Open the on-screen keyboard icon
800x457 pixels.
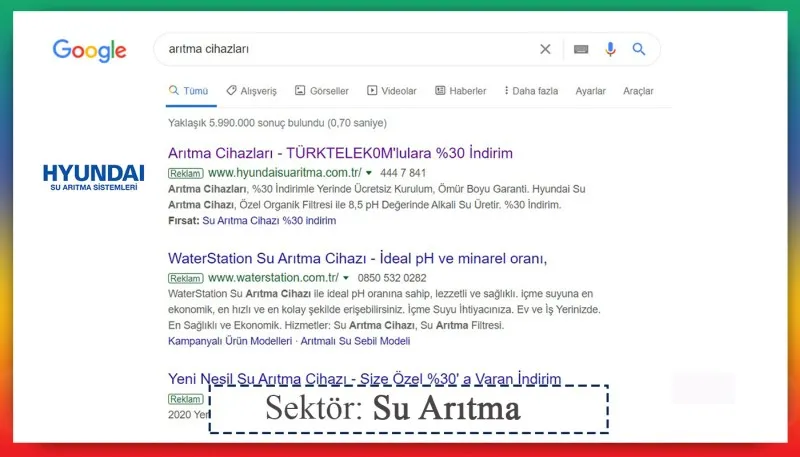pos(581,49)
